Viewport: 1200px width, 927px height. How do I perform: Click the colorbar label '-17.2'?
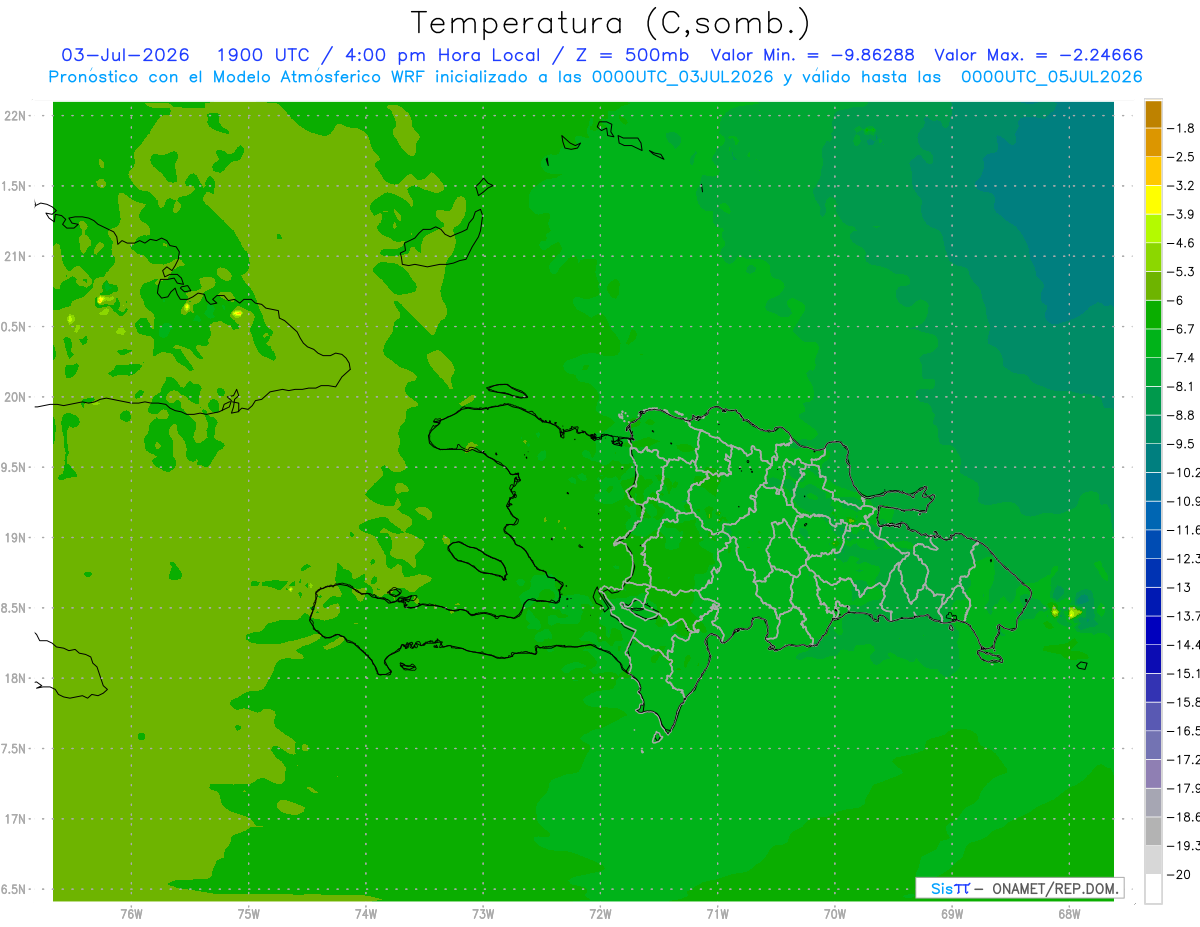[x=1186, y=759]
